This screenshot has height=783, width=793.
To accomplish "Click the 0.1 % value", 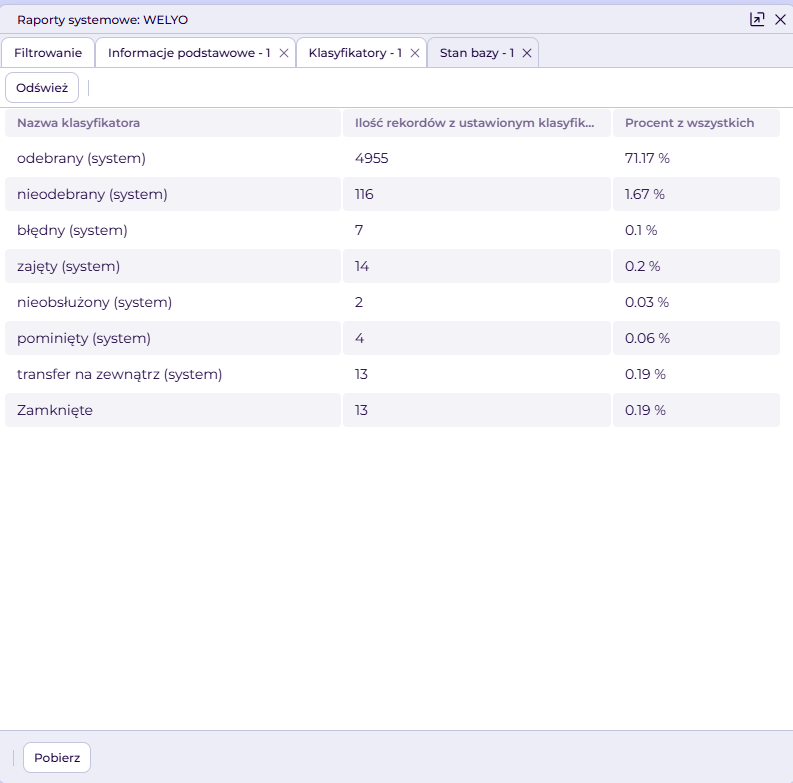I will (641, 230).
